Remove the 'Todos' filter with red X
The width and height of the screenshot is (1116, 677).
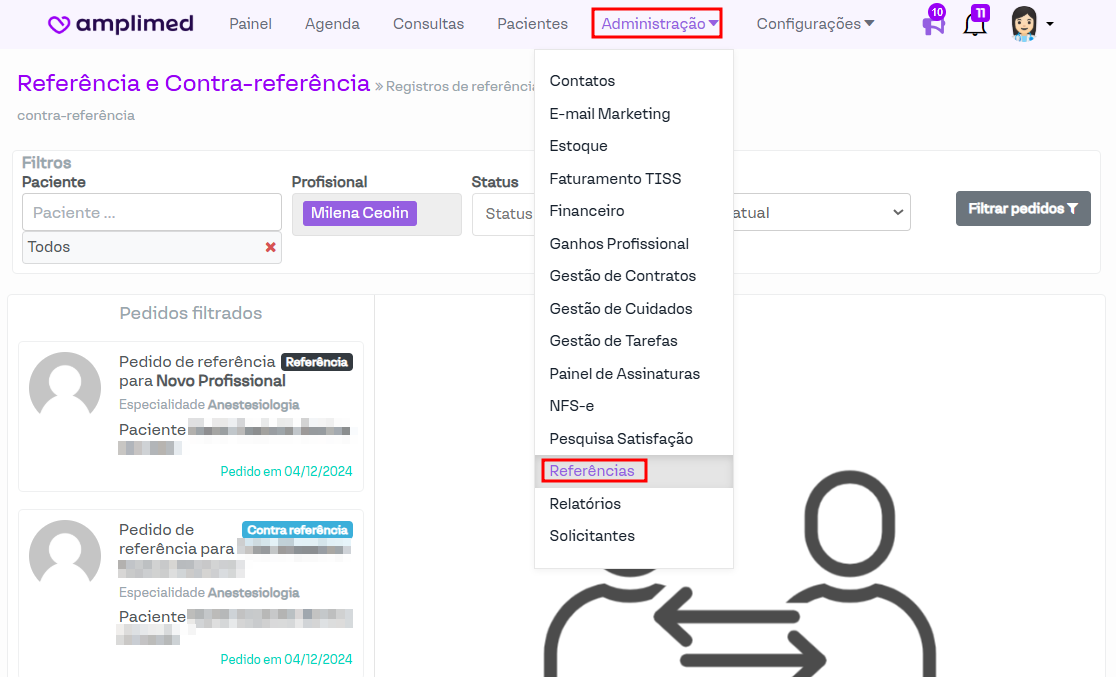point(270,247)
